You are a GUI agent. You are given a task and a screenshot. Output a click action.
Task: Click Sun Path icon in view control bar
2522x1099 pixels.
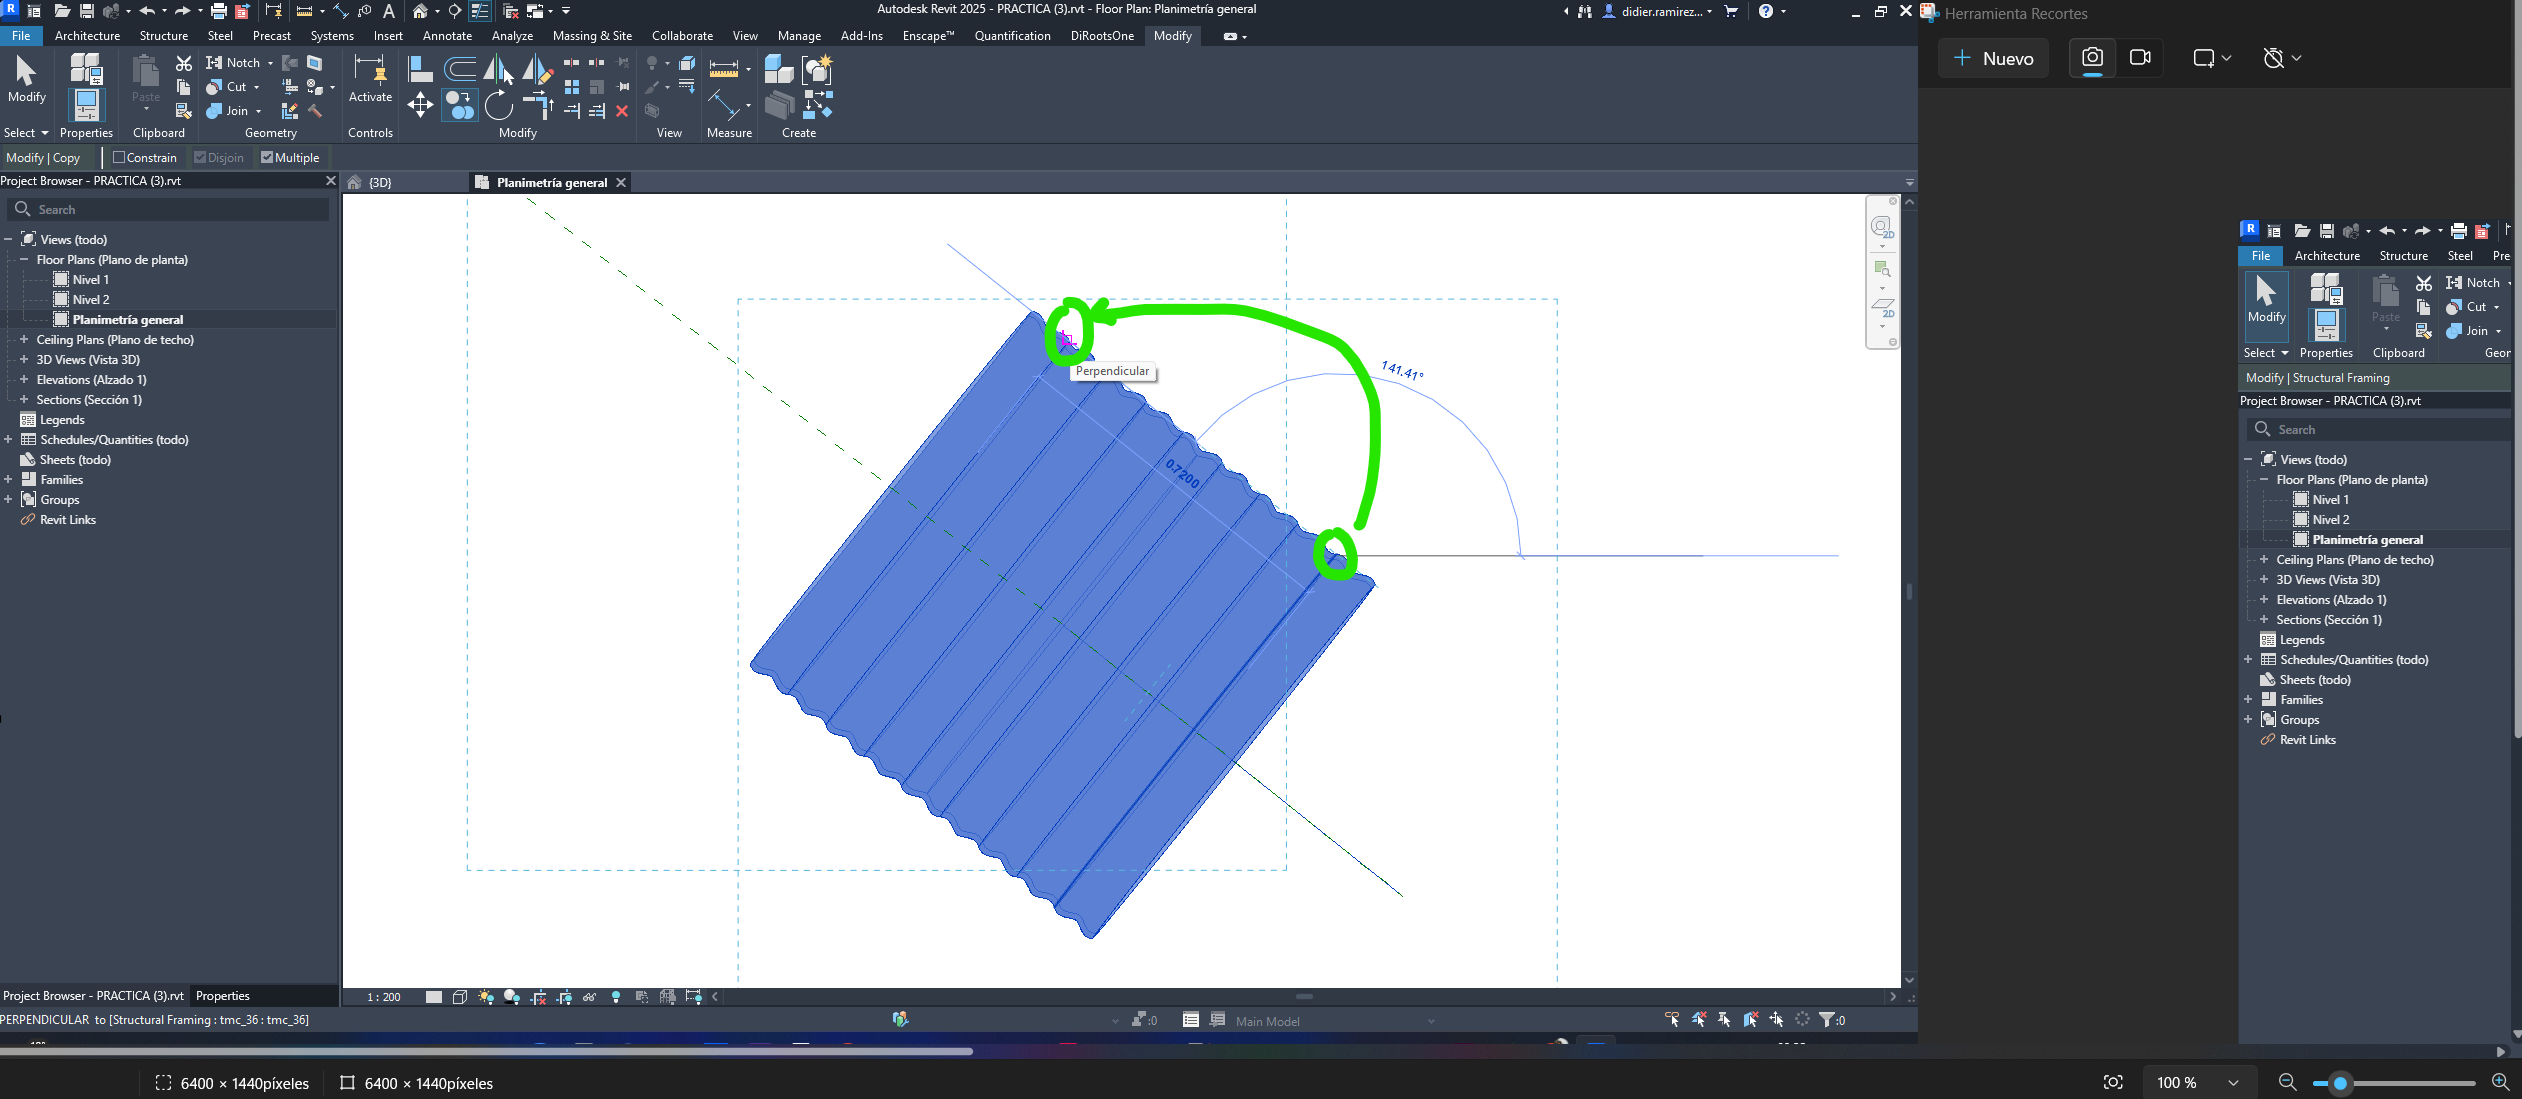click(x=486, y=996)
